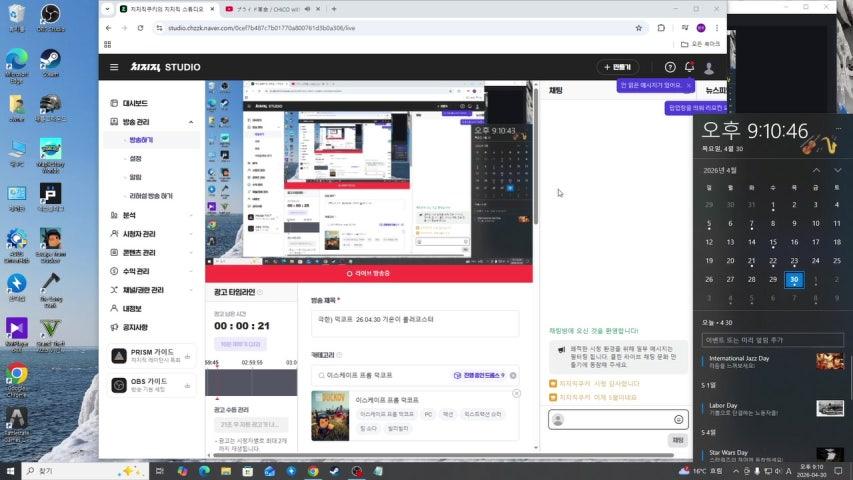Collapse the 방송 관리 section
The width and height of the screenshot is (853, 480).
191,122
